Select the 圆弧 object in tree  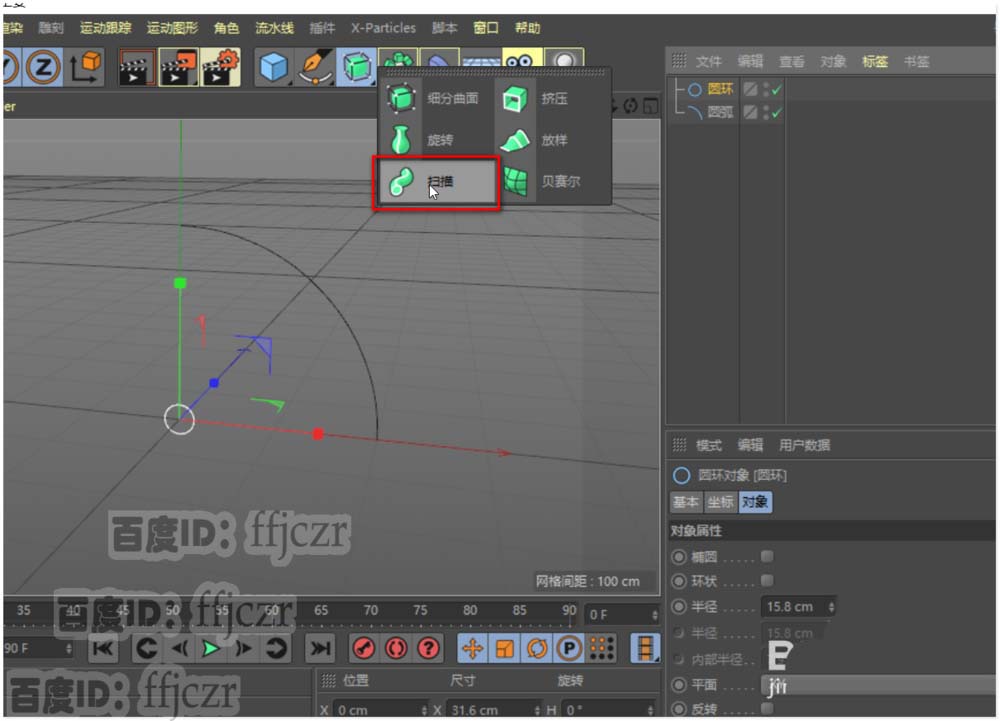pos(720,113)
